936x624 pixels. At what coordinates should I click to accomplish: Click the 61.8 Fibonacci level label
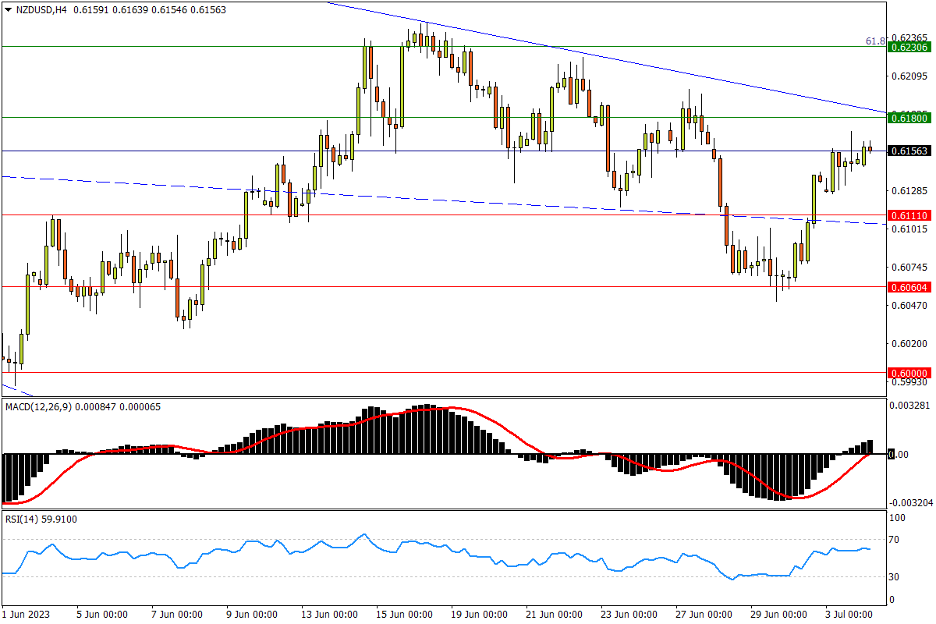875,42
